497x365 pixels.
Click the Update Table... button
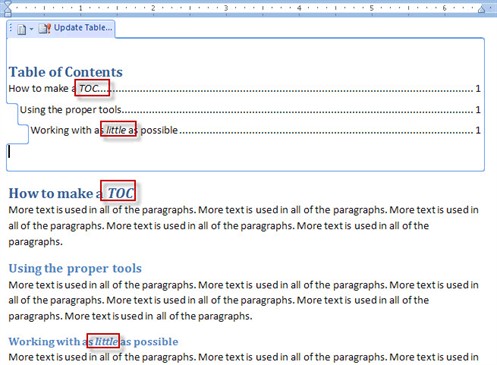pyautogui.click(x=75, y=28)
